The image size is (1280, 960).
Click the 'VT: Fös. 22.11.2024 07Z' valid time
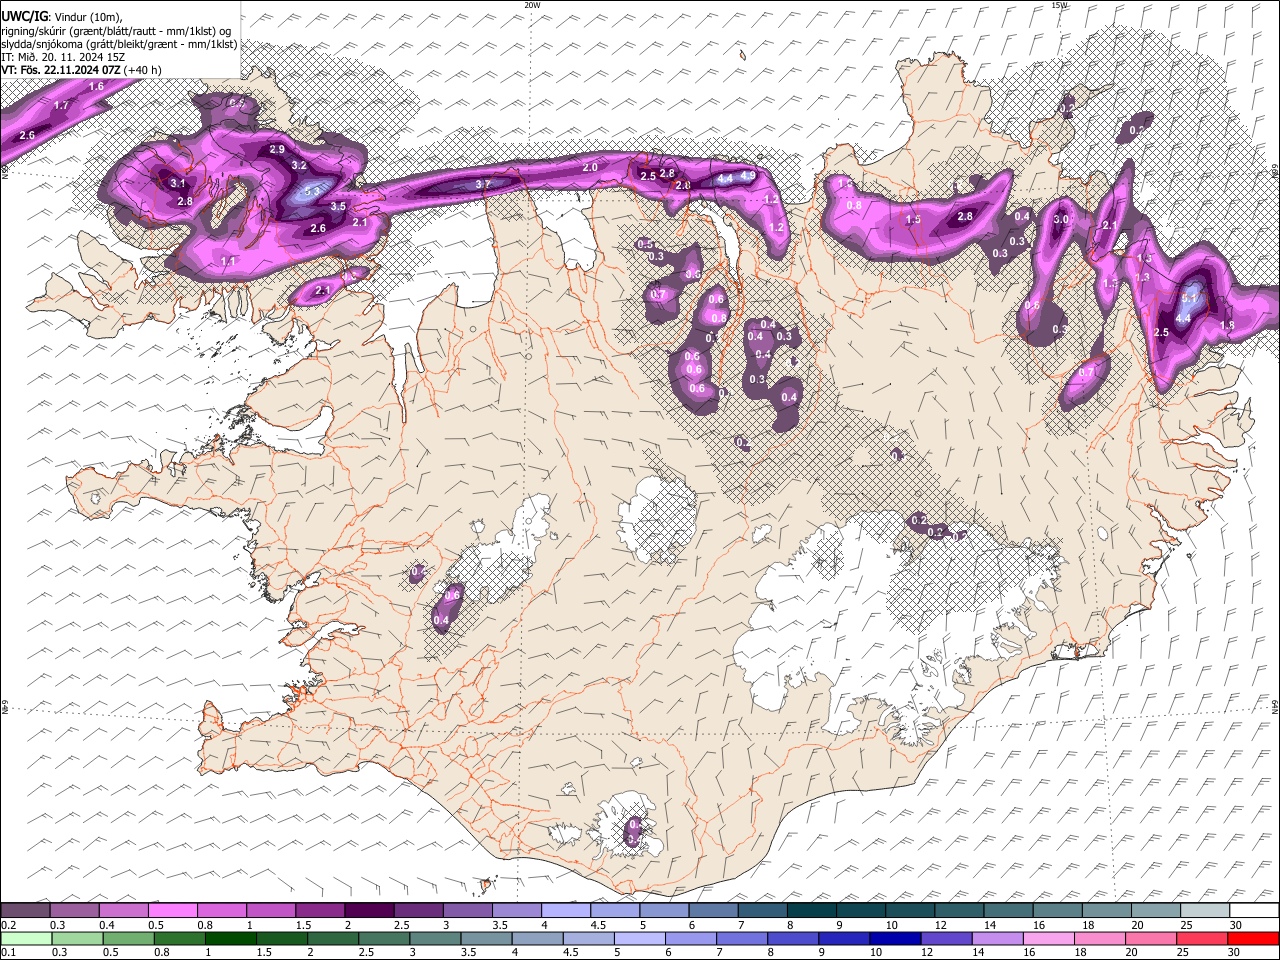[x=61, y=70]
